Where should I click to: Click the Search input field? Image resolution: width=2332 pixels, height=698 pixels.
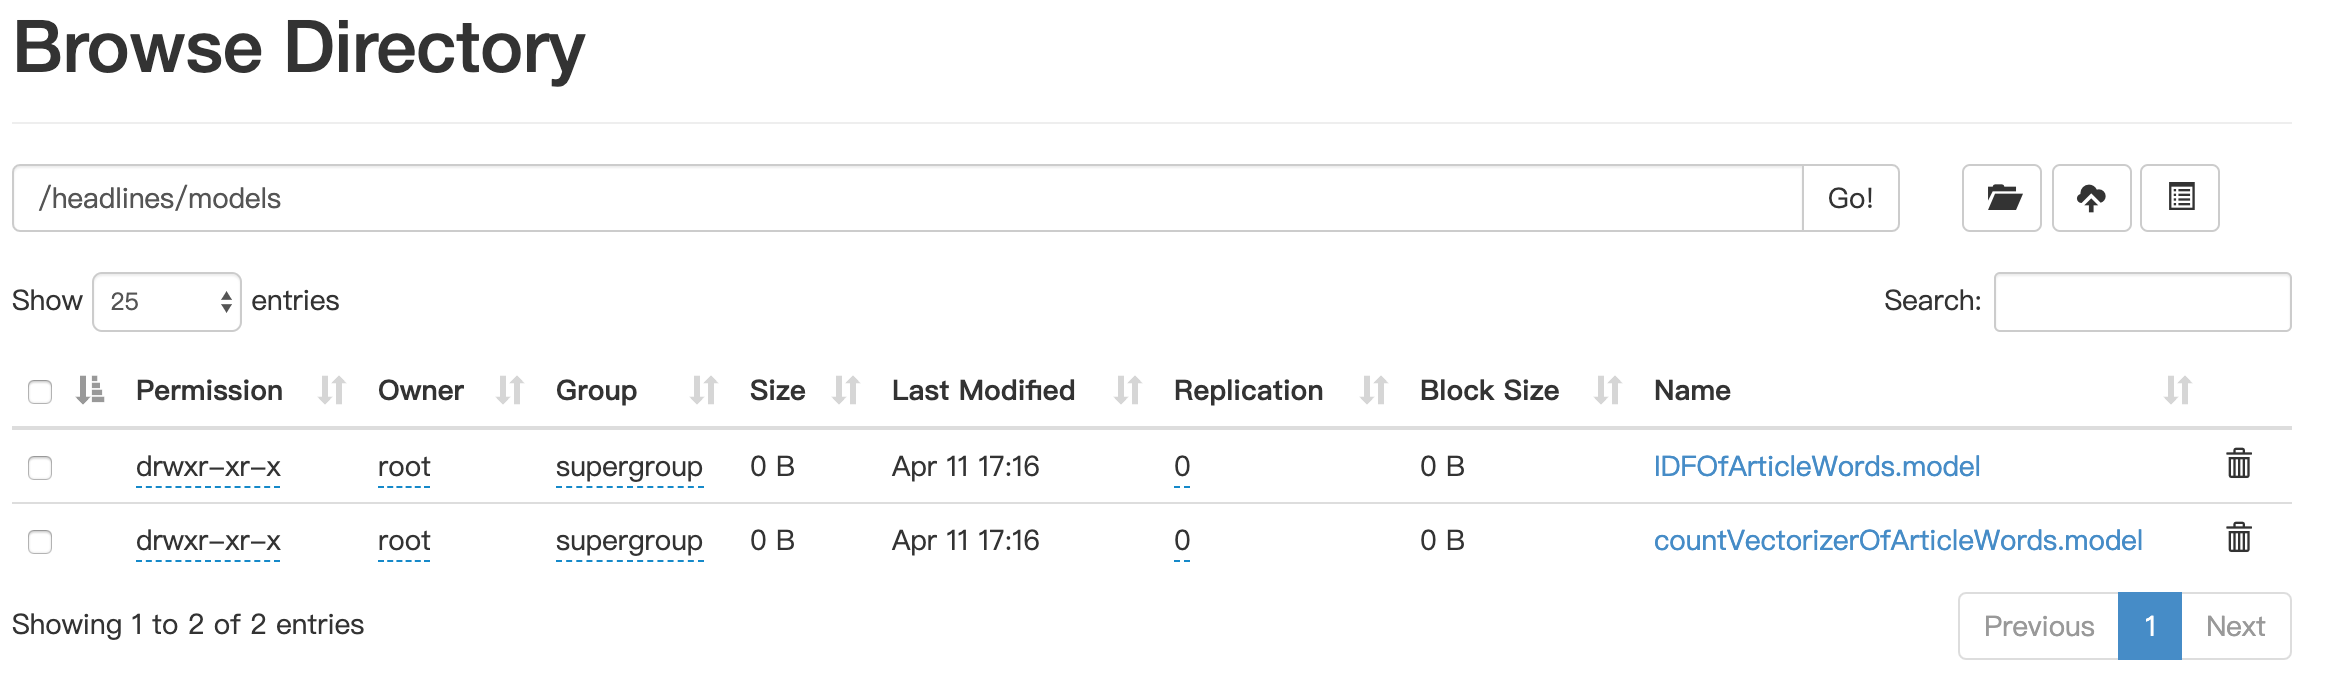(x=2142, y=301)
